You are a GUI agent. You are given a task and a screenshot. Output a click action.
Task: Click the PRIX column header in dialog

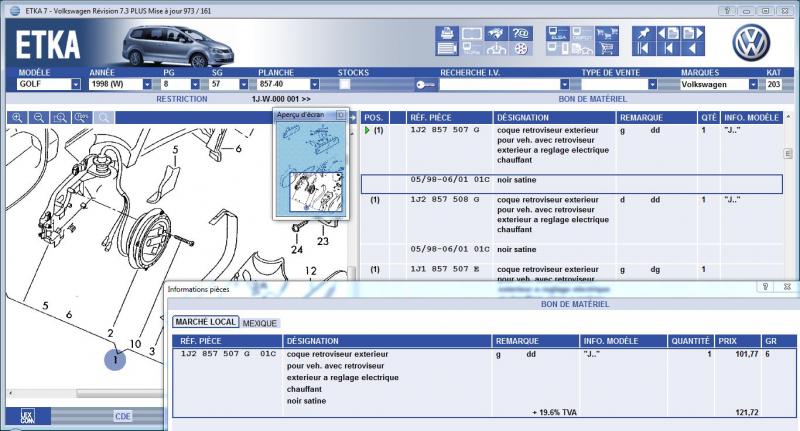(738, 341)
